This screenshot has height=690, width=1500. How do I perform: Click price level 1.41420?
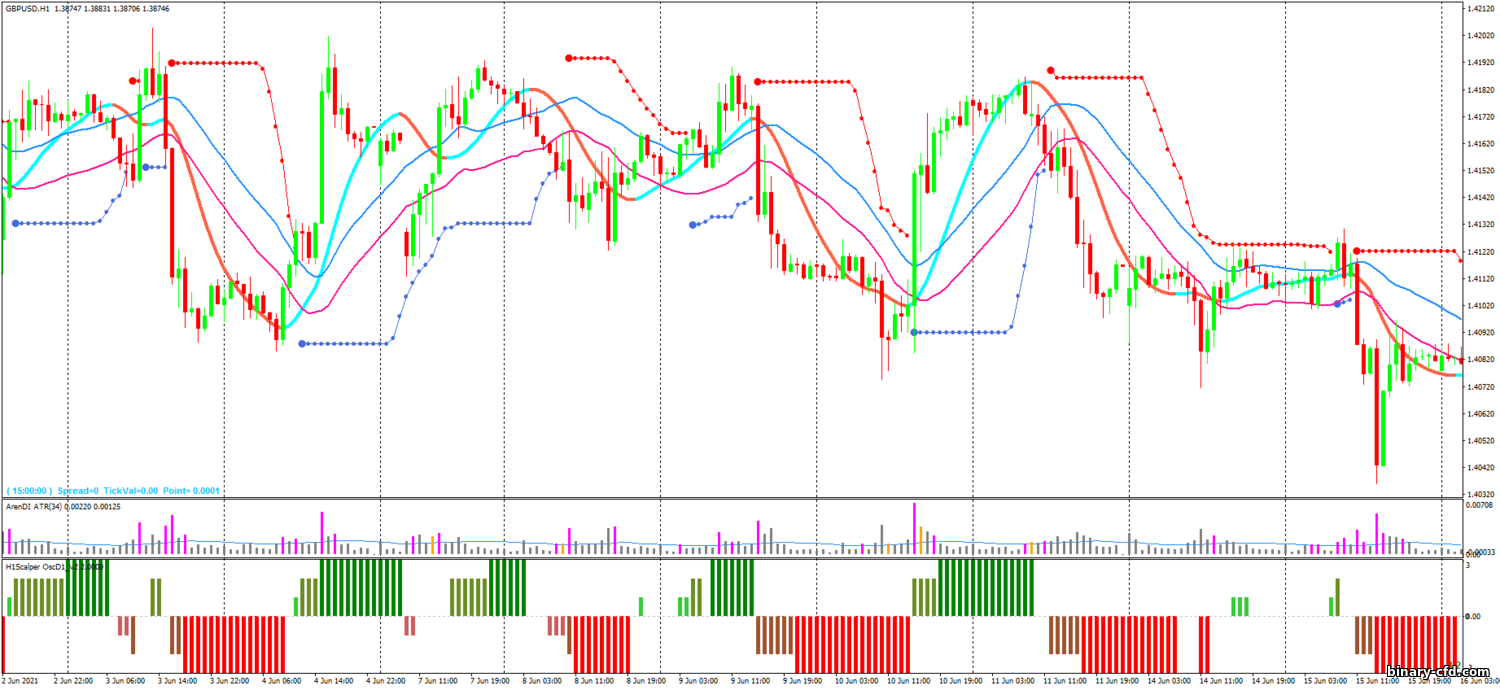1480,198
